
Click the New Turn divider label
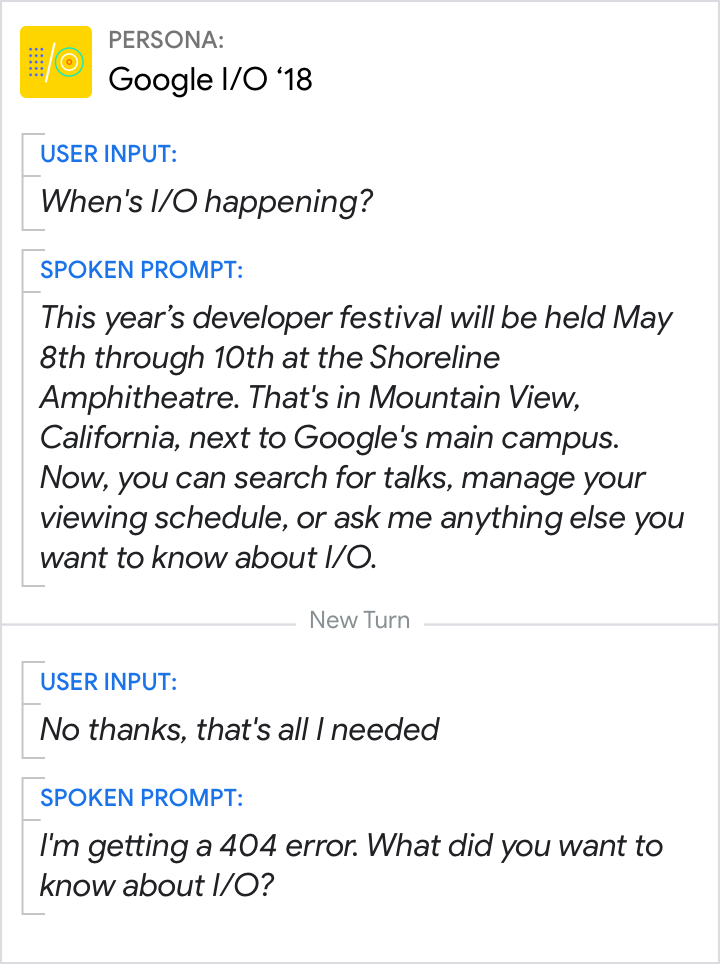pyautogui.click(x=360, y=620)
